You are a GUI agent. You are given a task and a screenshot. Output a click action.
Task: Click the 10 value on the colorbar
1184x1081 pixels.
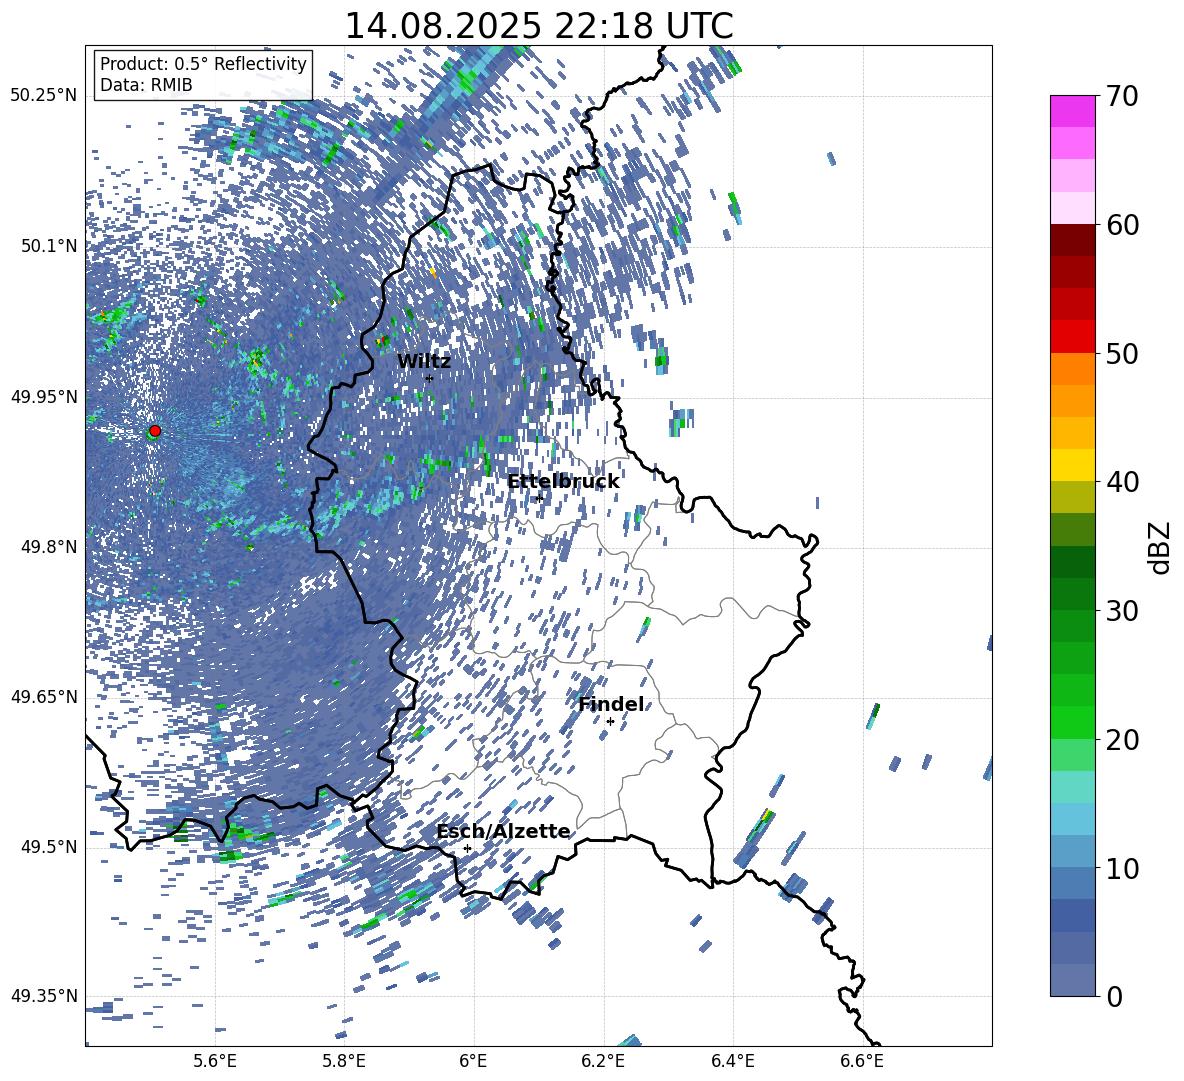point(1122,868)
